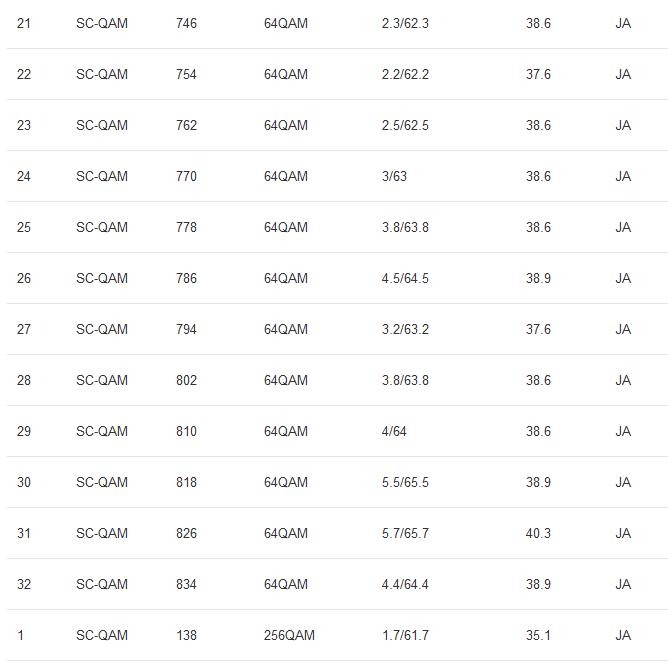Select the 256QAM modulation cell
Image resolution: width=668 pixels, height=669 pixels.
point(289,635)
